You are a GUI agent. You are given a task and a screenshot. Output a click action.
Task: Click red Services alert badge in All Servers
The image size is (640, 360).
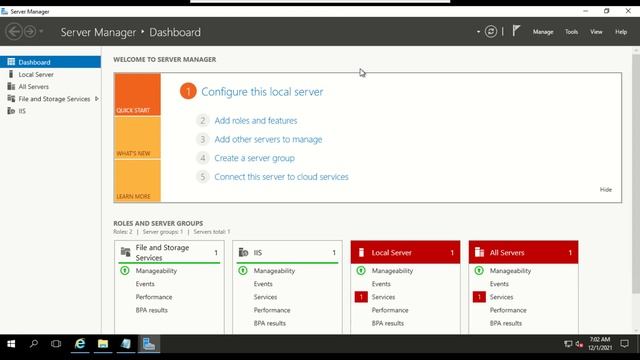[x=479, y=297]
